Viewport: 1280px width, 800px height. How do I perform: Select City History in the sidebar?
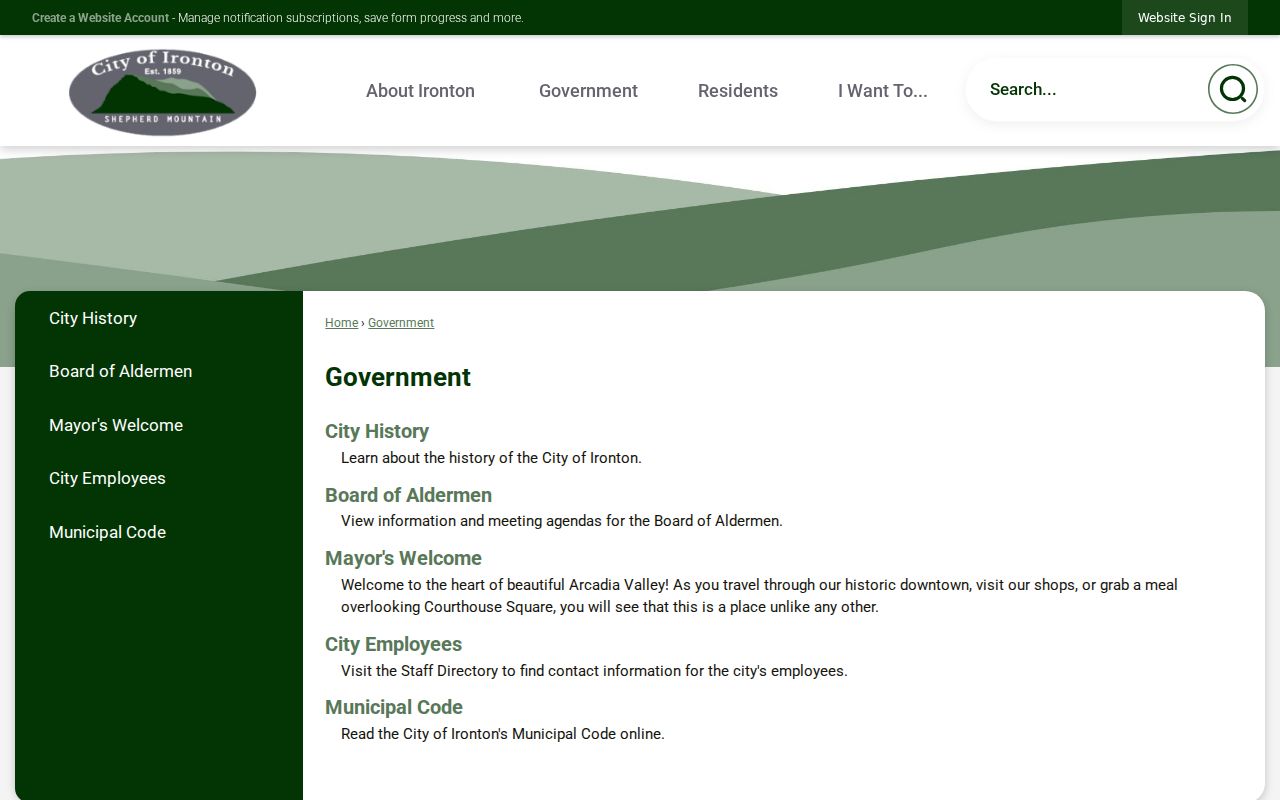coord(159,318)
